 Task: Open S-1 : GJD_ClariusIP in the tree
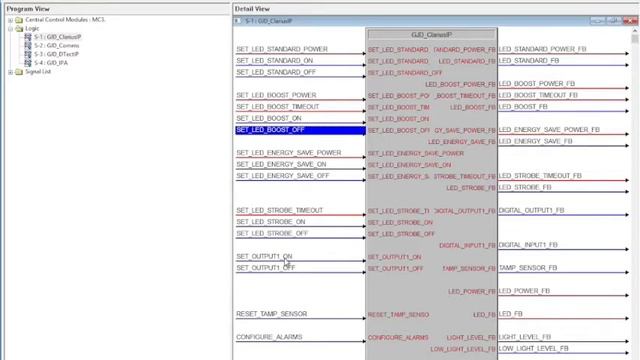pos(58,37)
